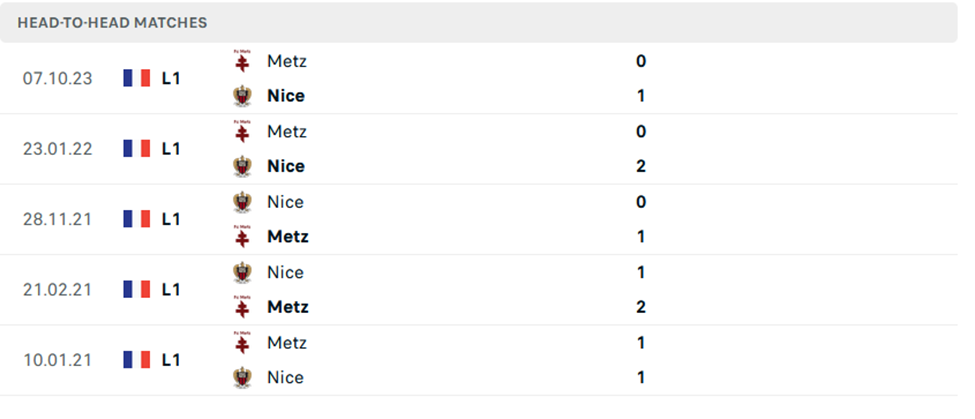Click Nice crest in 07.10.23 match
The image size is (975, 419).
tap(242, 96)
